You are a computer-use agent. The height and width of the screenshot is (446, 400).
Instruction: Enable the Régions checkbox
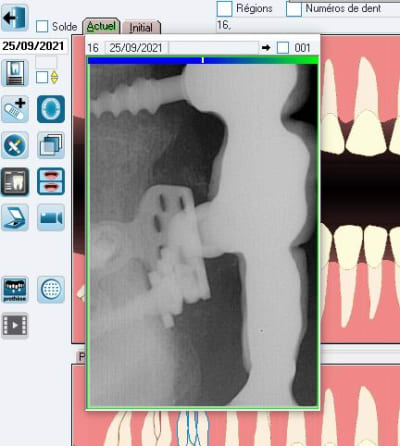224,9
